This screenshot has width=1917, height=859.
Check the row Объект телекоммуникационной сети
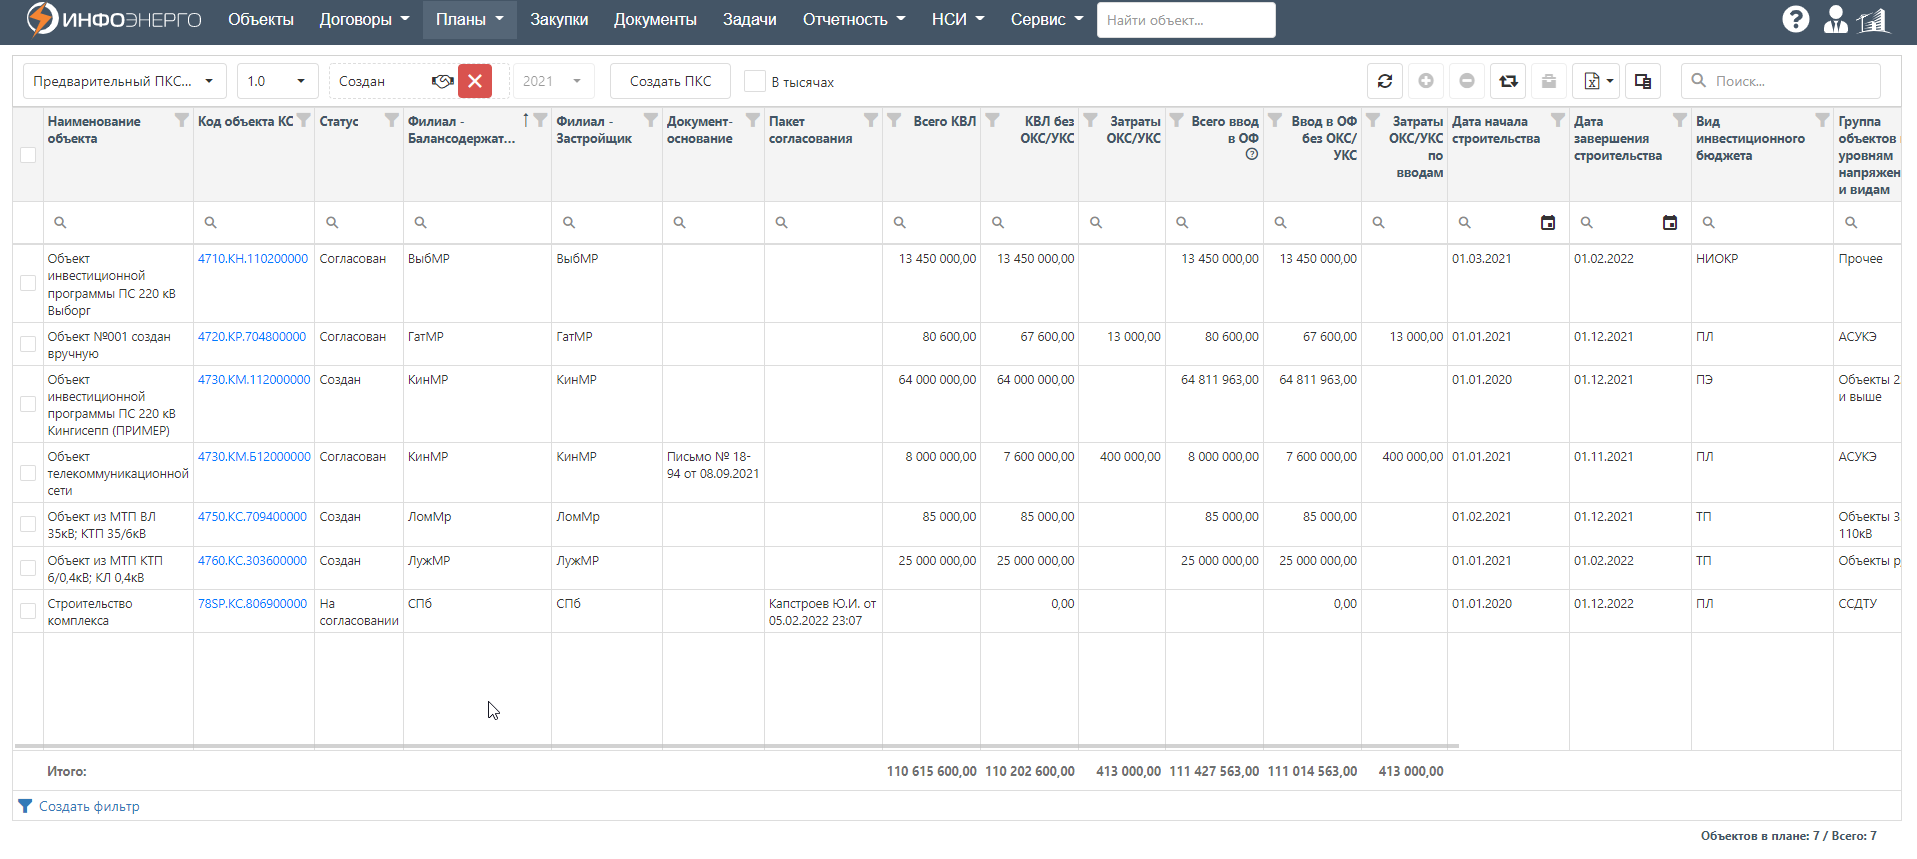pos(28,473)
